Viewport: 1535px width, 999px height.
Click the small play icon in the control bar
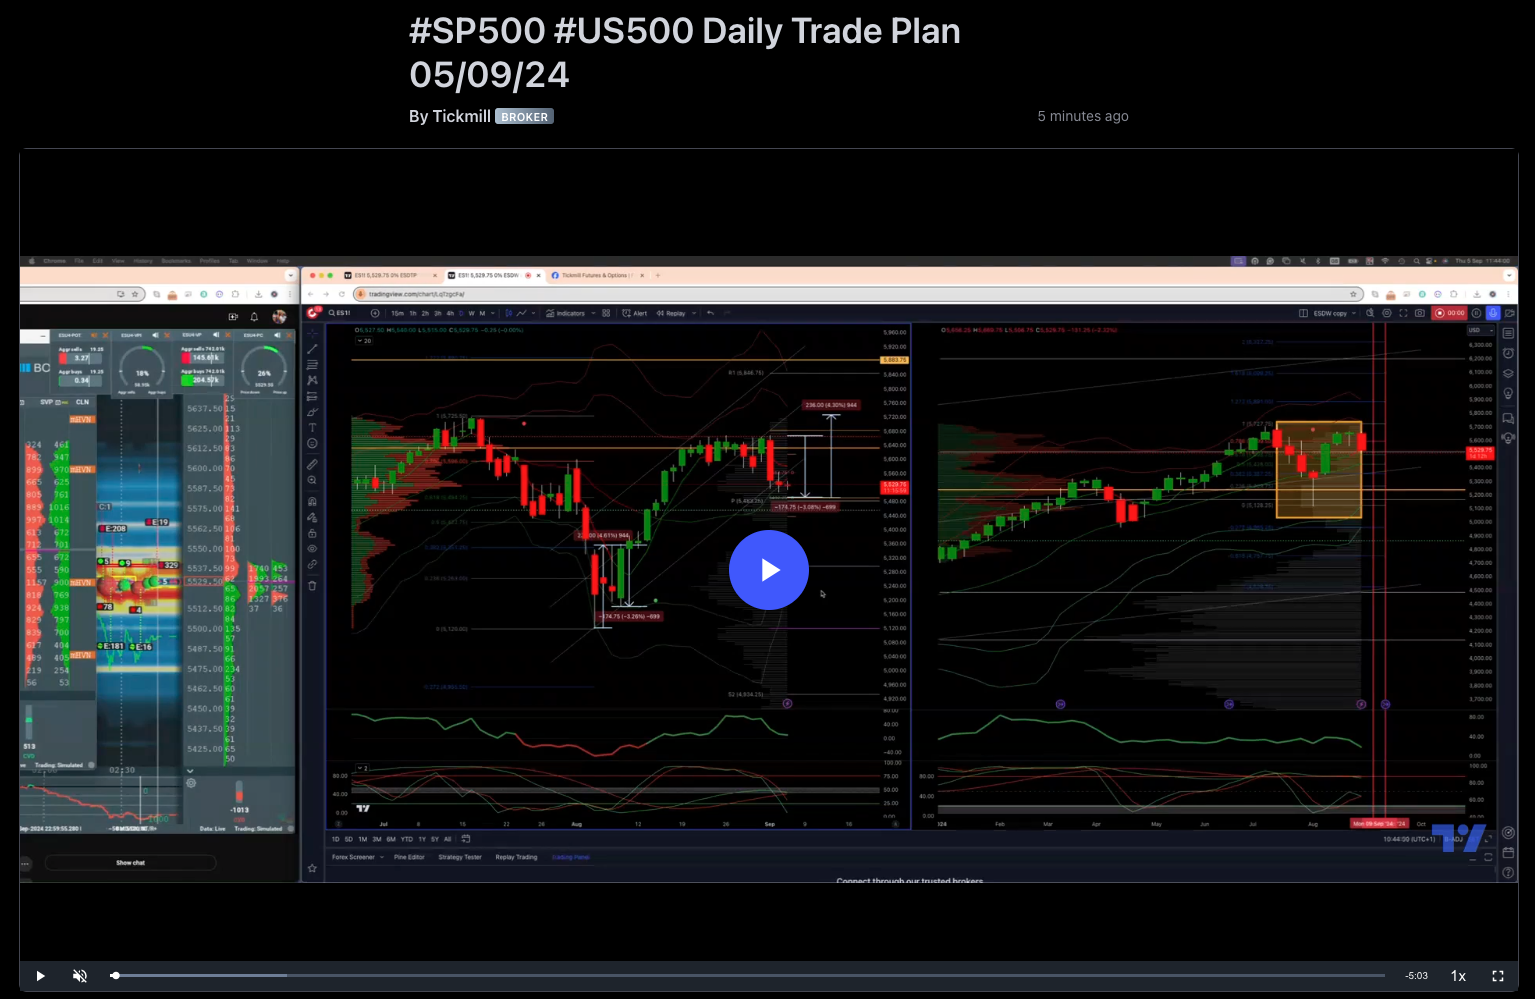[x=40, y=976]
